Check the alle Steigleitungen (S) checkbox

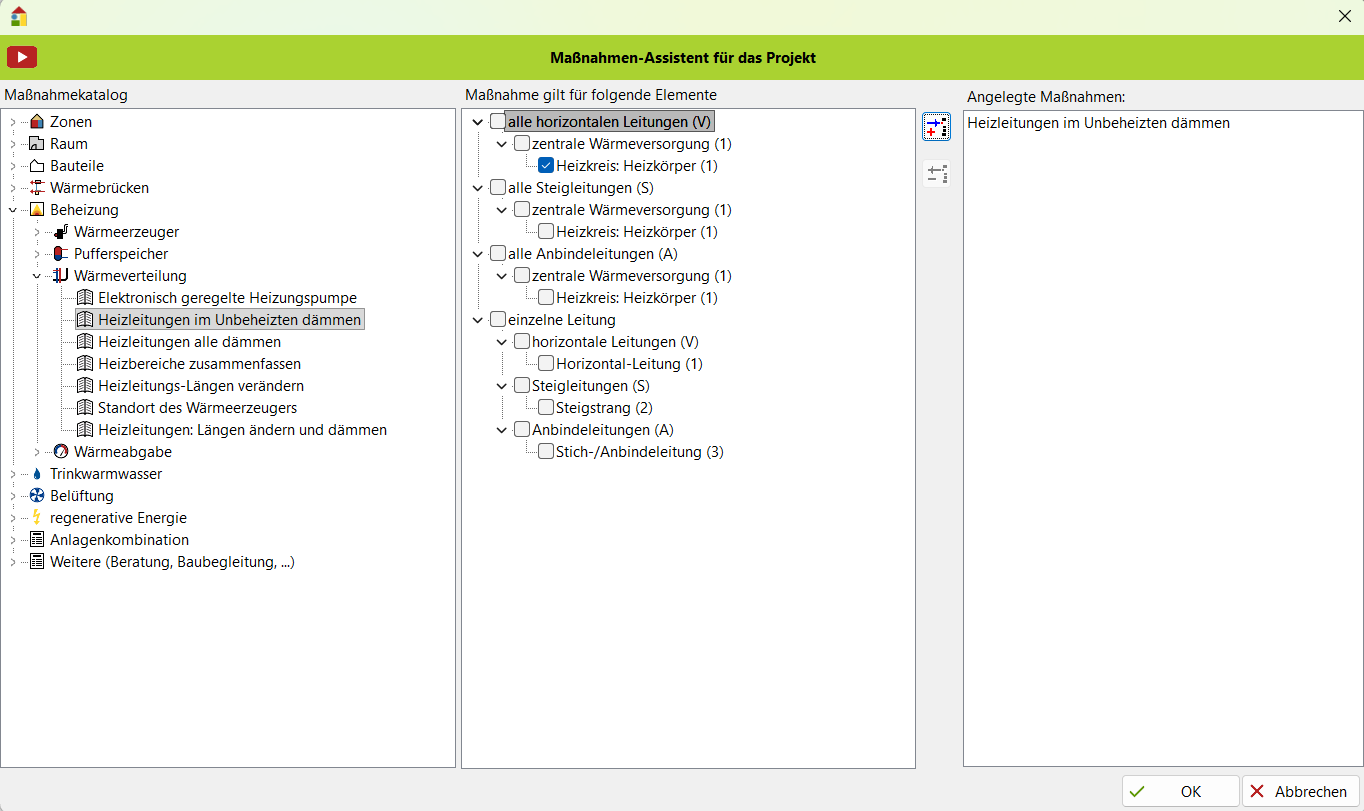pos(497,188)
